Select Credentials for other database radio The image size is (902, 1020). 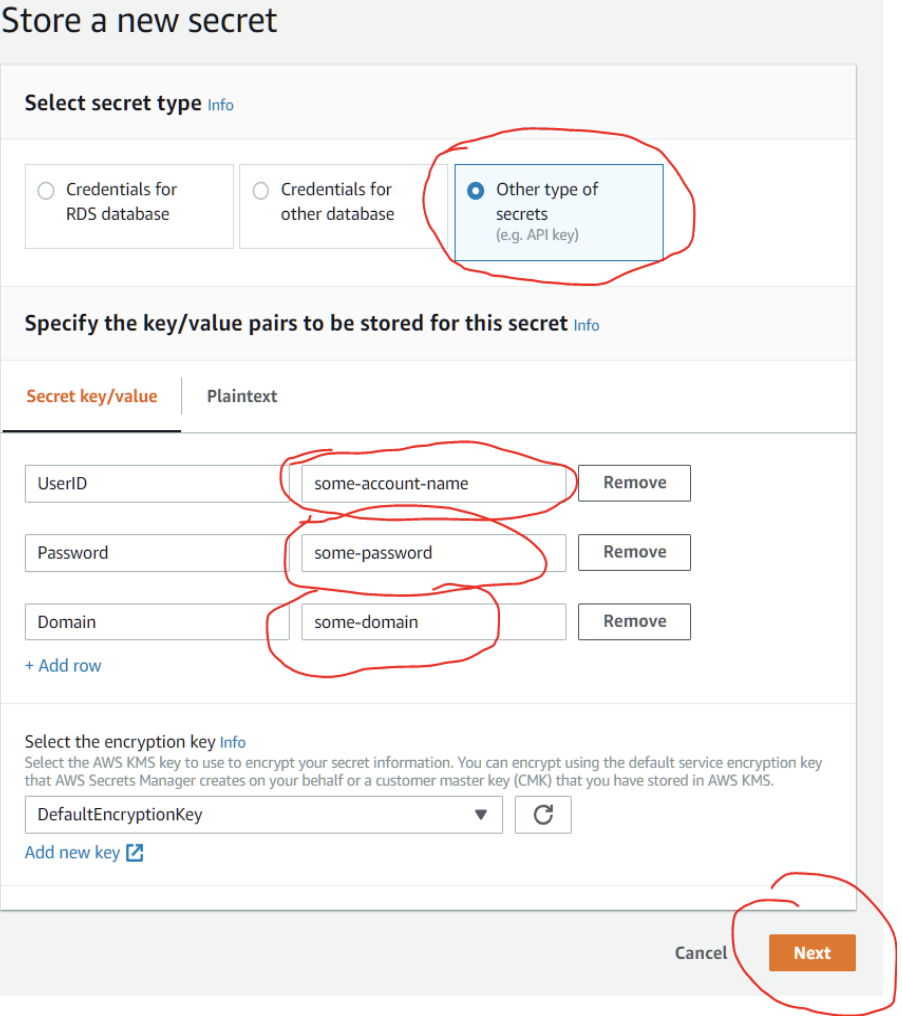(261, 191)
